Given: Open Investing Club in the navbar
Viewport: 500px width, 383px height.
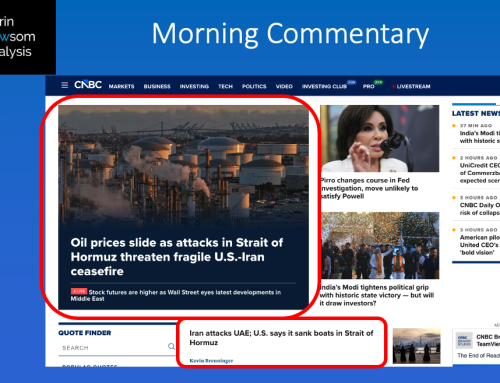Looking at the screenshot, I should click(x=324, y=86).
